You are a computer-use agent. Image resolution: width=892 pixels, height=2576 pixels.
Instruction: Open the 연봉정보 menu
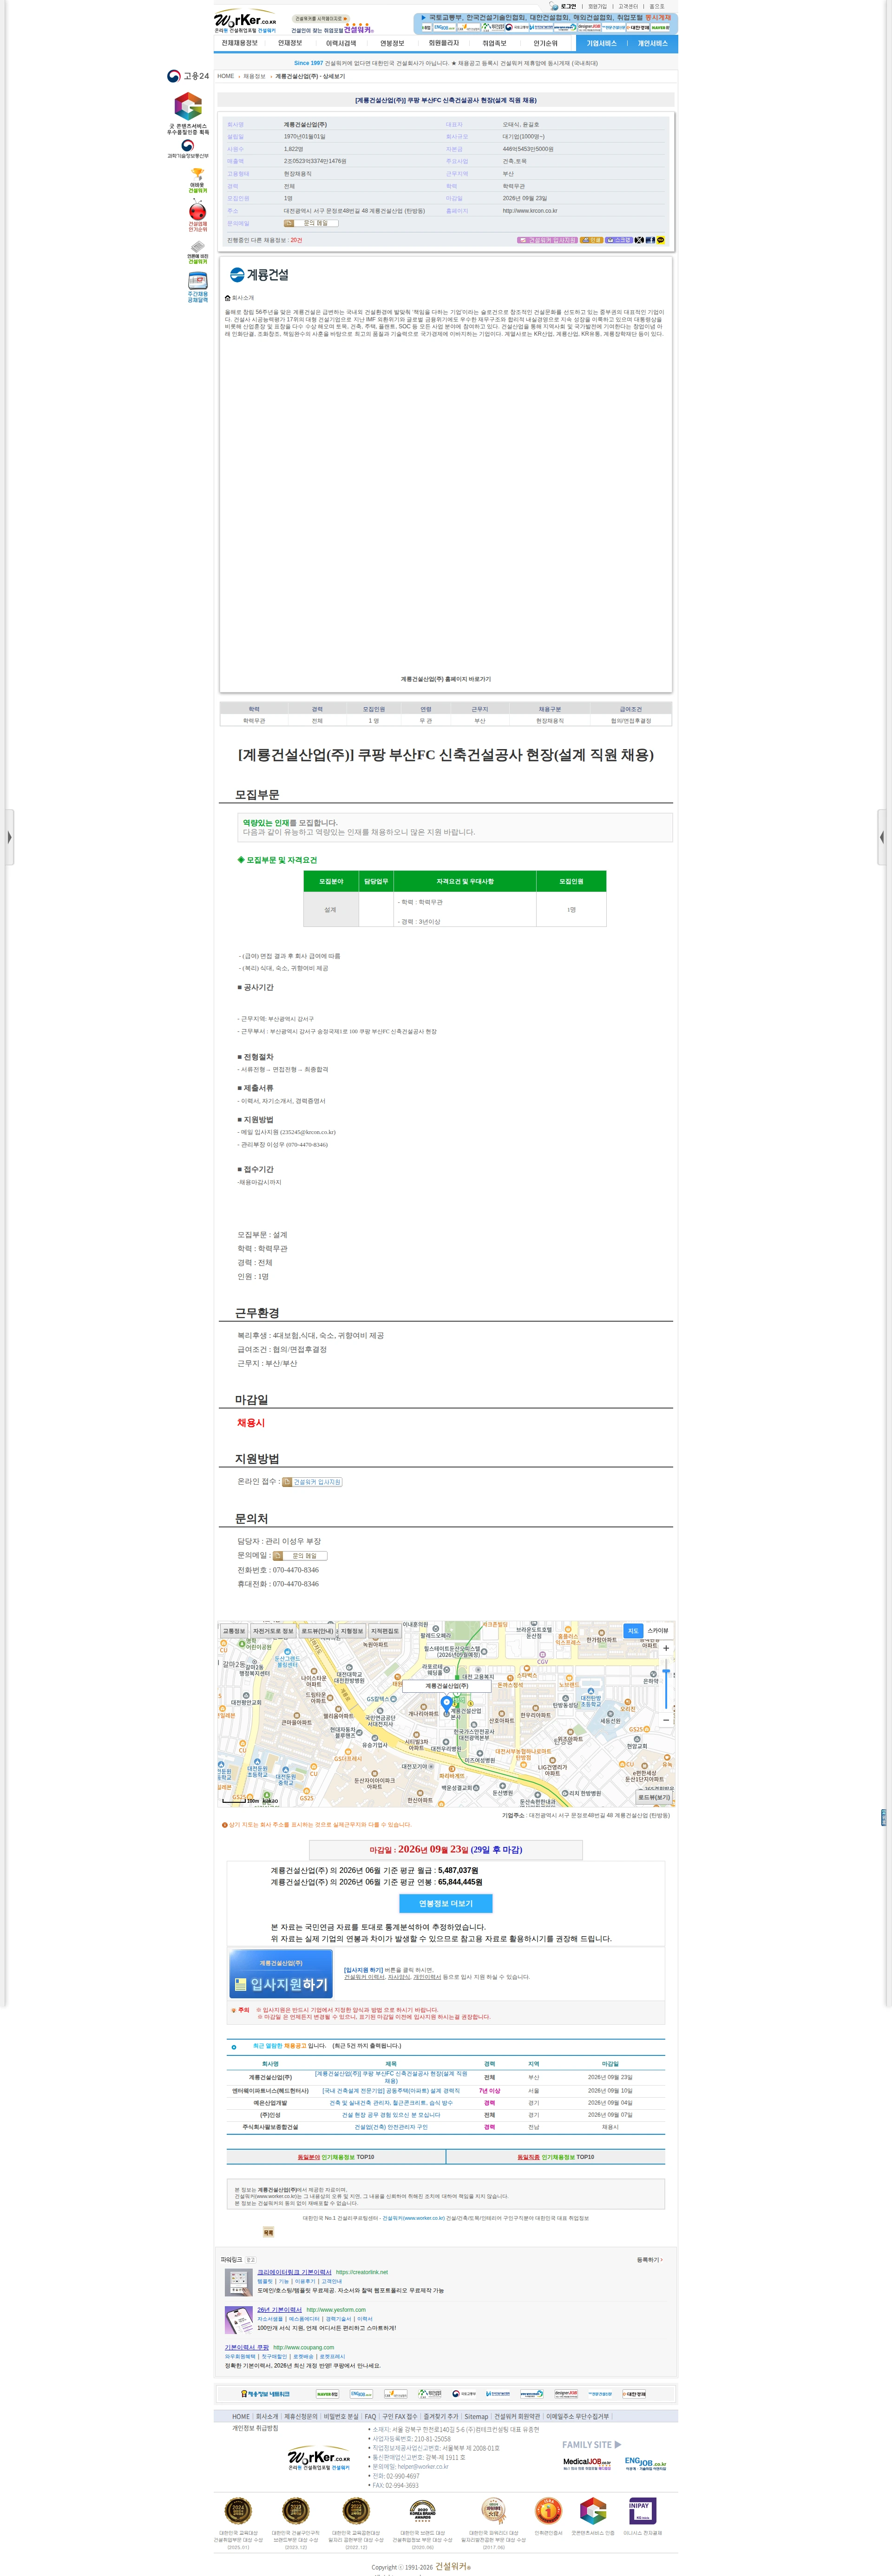coord(392,44)
